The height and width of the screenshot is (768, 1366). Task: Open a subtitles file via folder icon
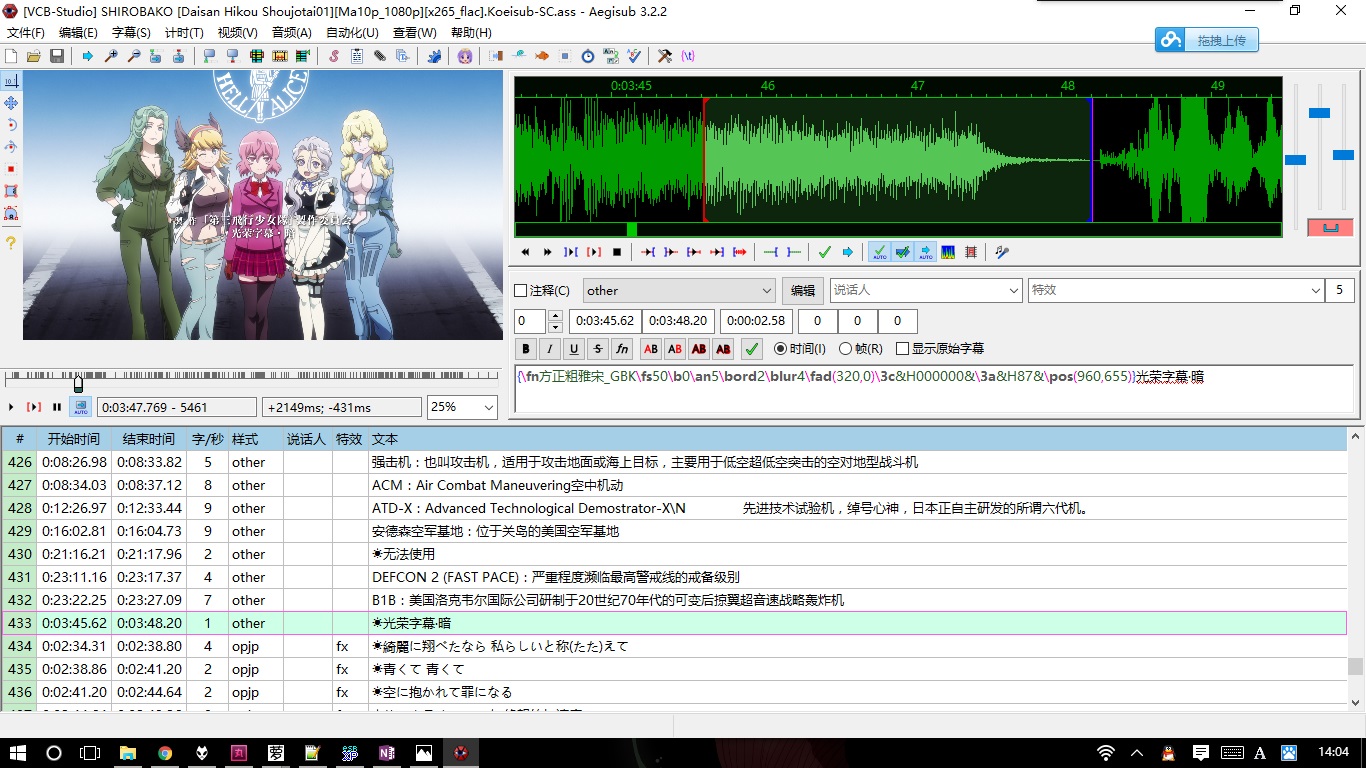point(34,56)
